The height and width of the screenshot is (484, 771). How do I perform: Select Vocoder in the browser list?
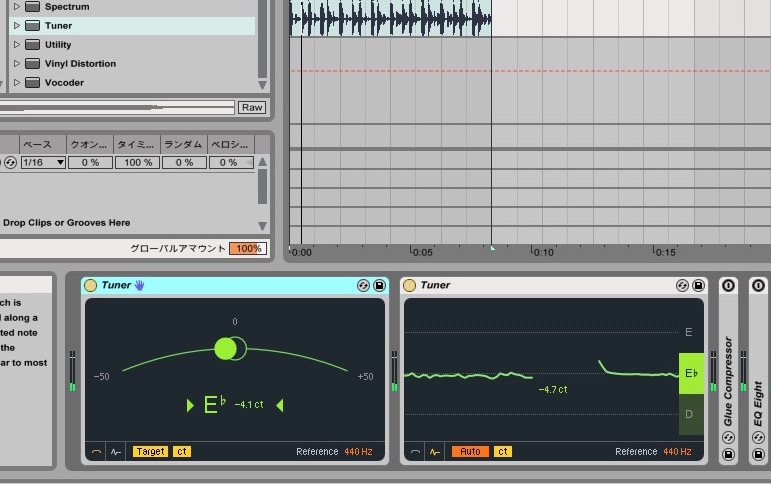pos(64,83)
